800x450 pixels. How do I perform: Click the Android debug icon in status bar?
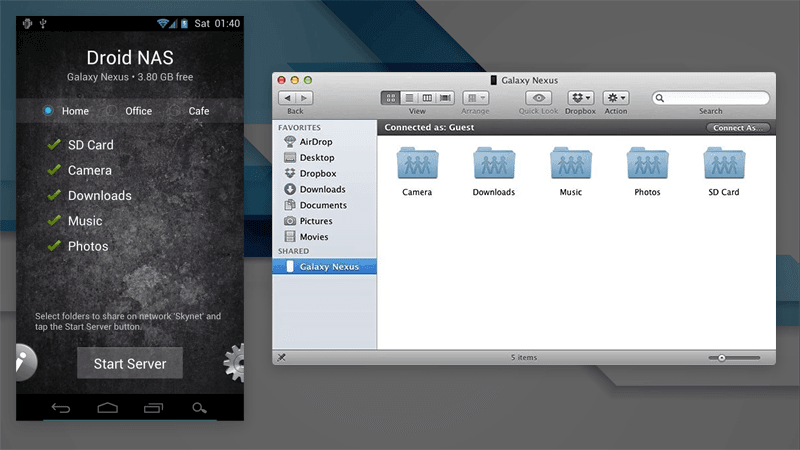coord(28,23)
